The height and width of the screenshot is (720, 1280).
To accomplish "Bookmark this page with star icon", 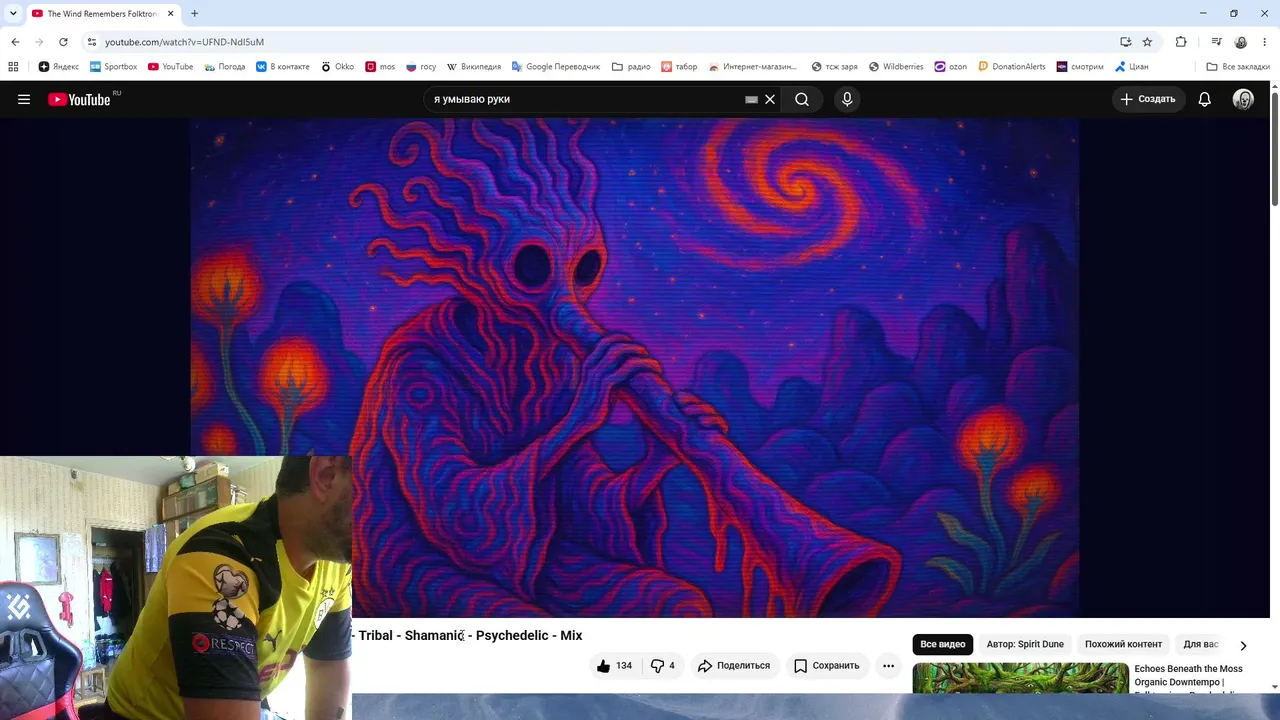I will tap(1147, 42).
